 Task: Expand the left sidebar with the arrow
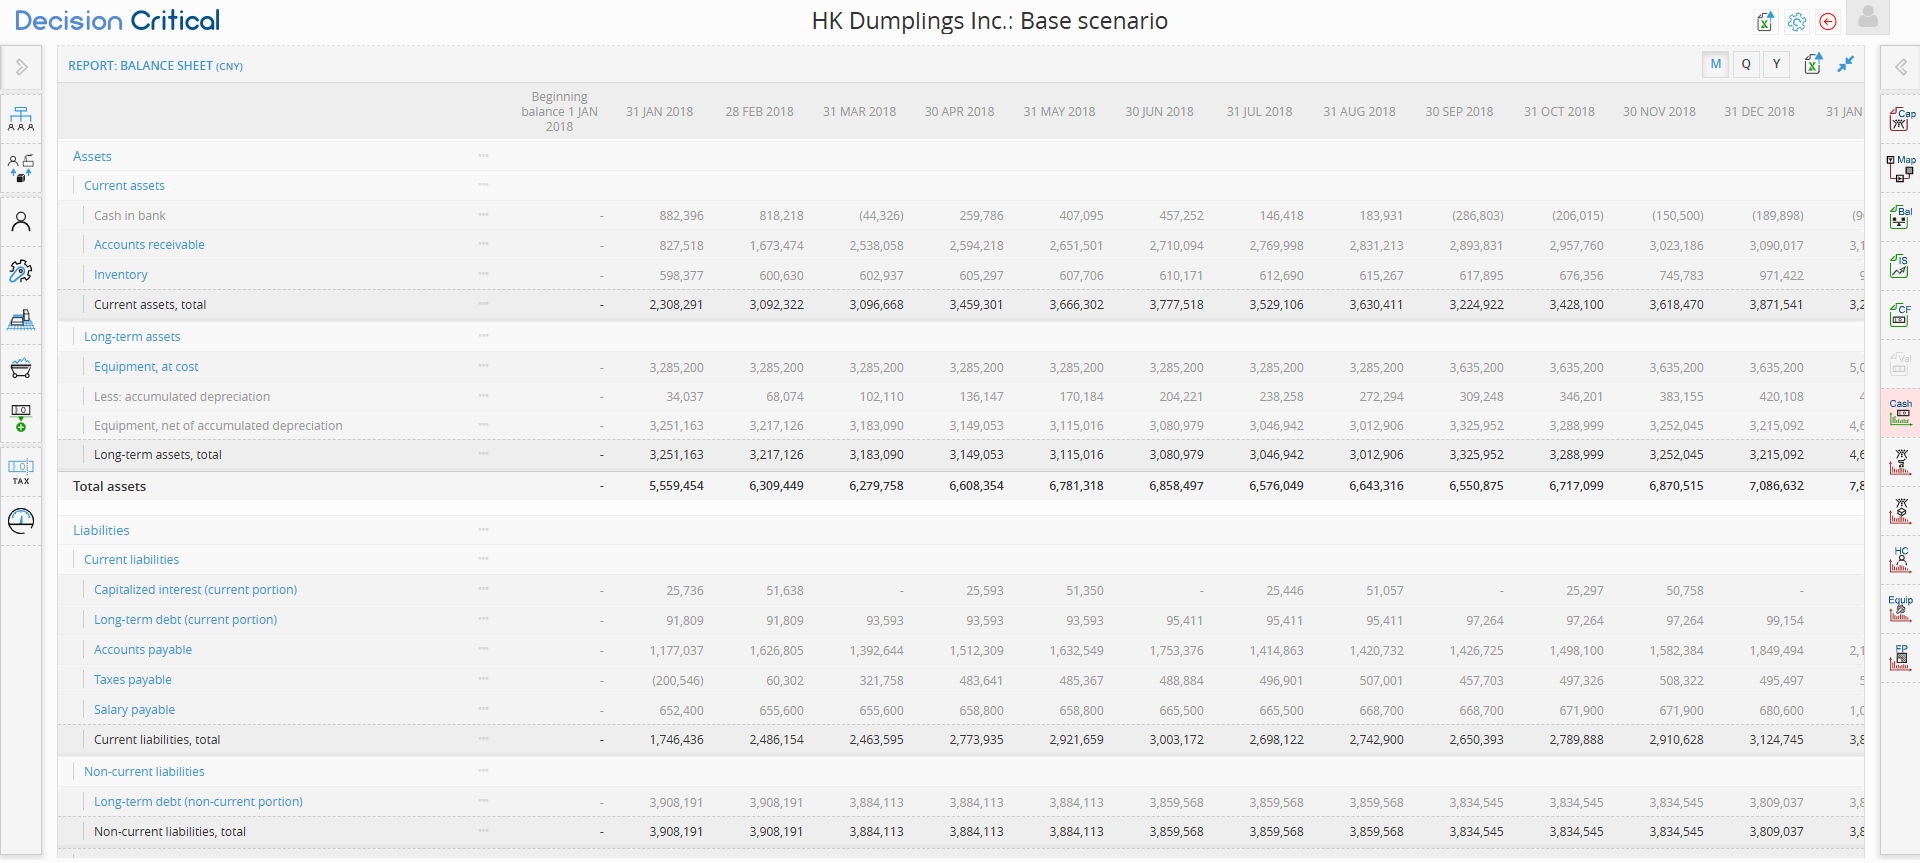coord(21,67)
